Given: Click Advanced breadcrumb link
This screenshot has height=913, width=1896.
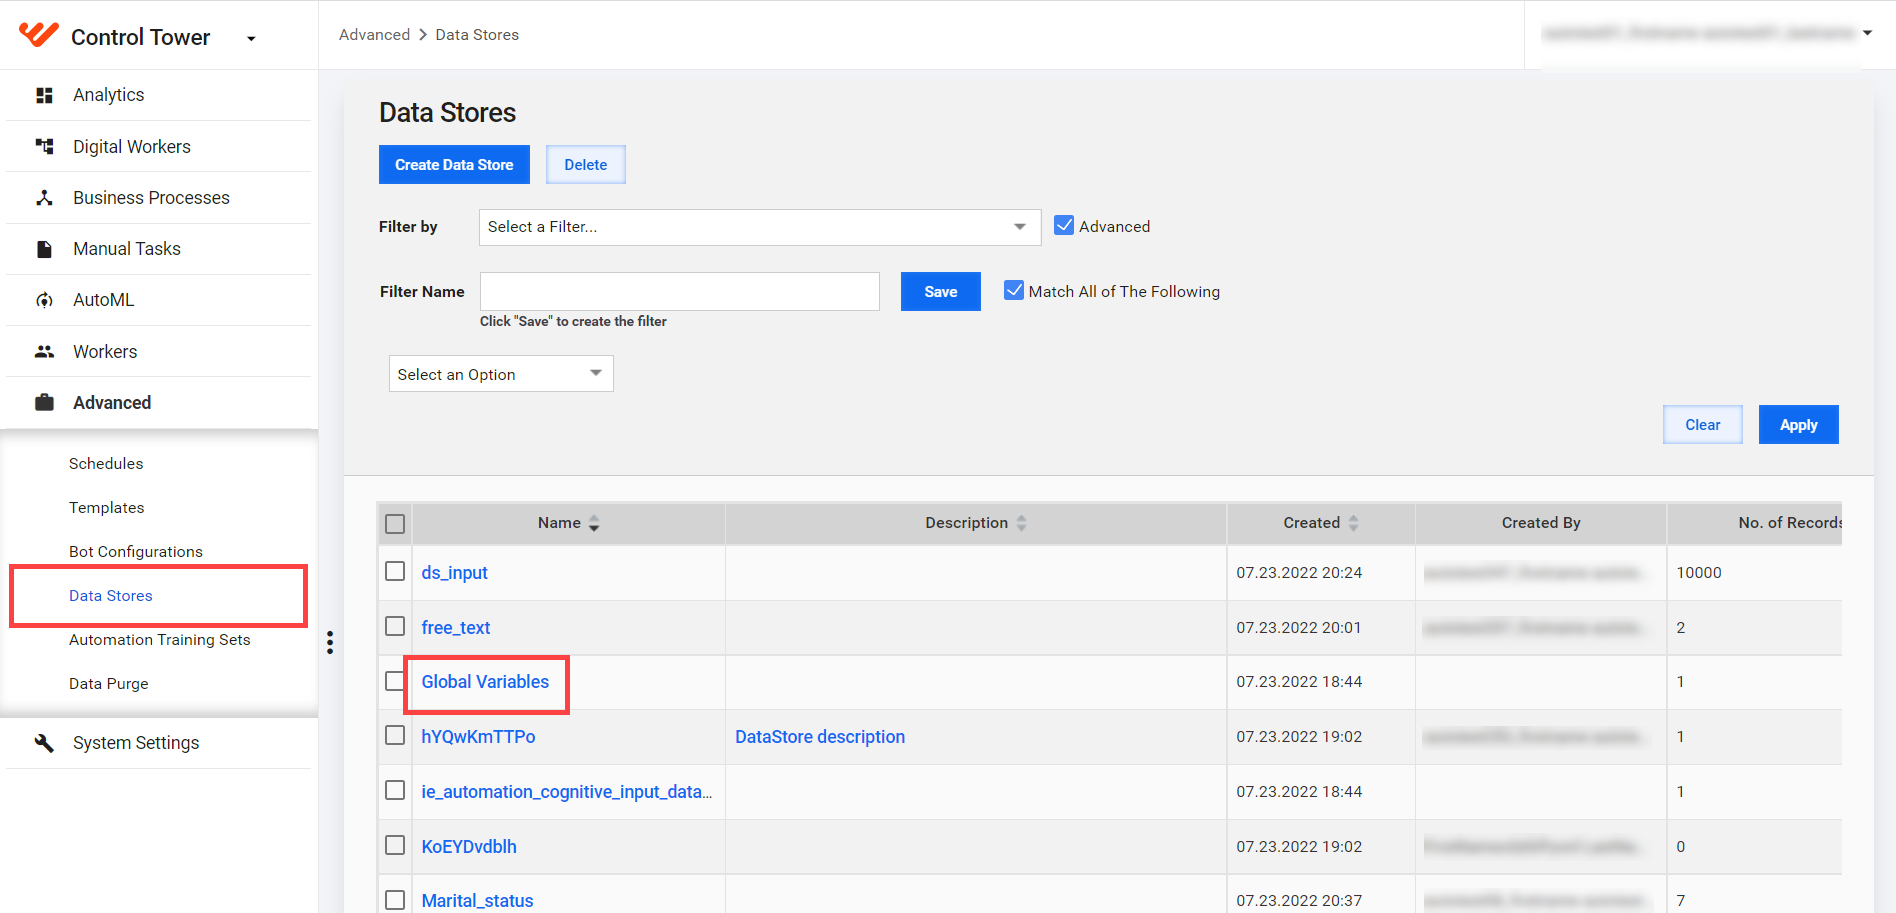Looking at the screenshot, I should point(375,35).
